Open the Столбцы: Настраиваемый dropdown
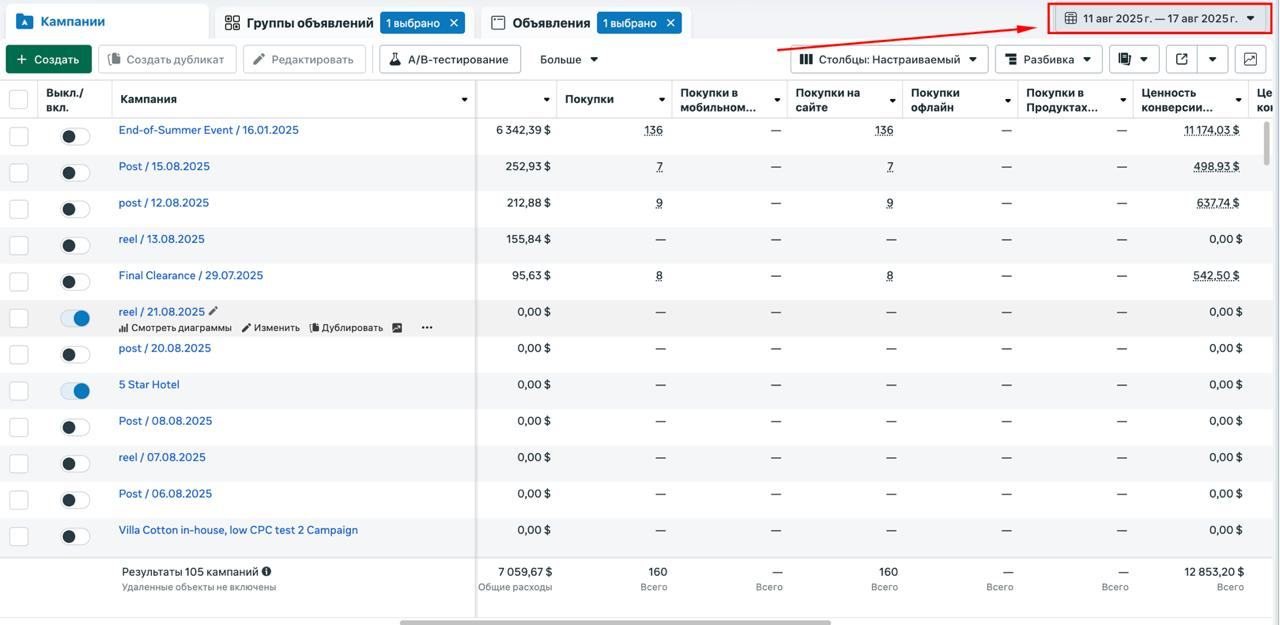Image resolution: width=1280 pixels, height=625 pixels. click(889, 59)
